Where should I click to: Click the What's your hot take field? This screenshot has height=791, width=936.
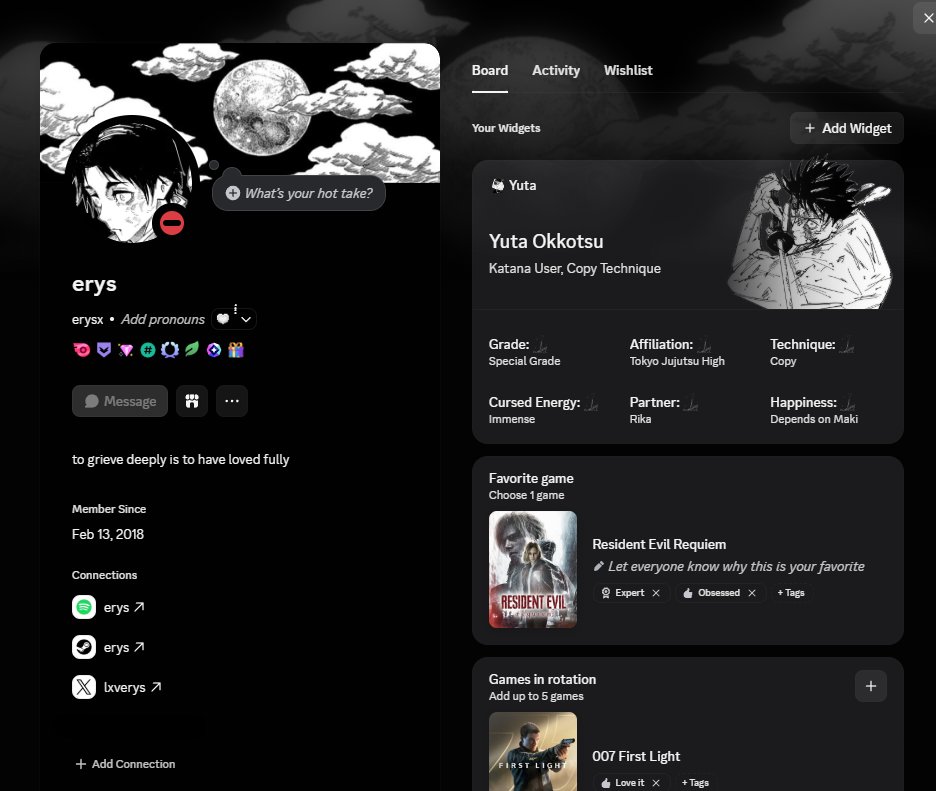(299, 193)
